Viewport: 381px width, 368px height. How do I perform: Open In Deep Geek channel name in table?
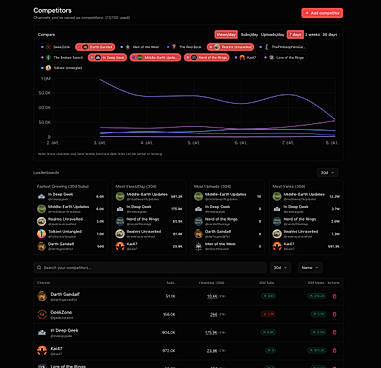(64, 330)
